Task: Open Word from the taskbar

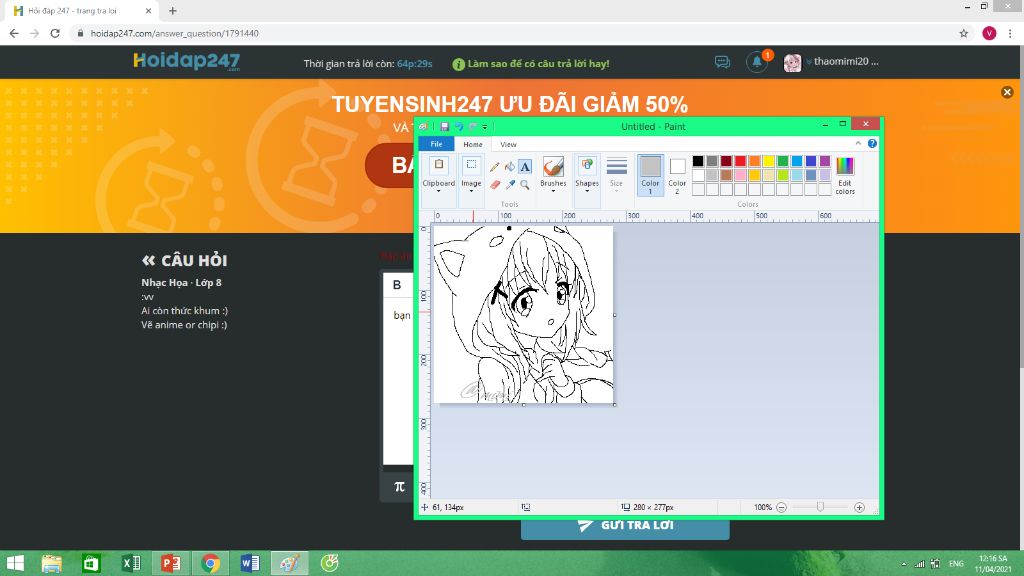Action: click(x=250, y=563)
